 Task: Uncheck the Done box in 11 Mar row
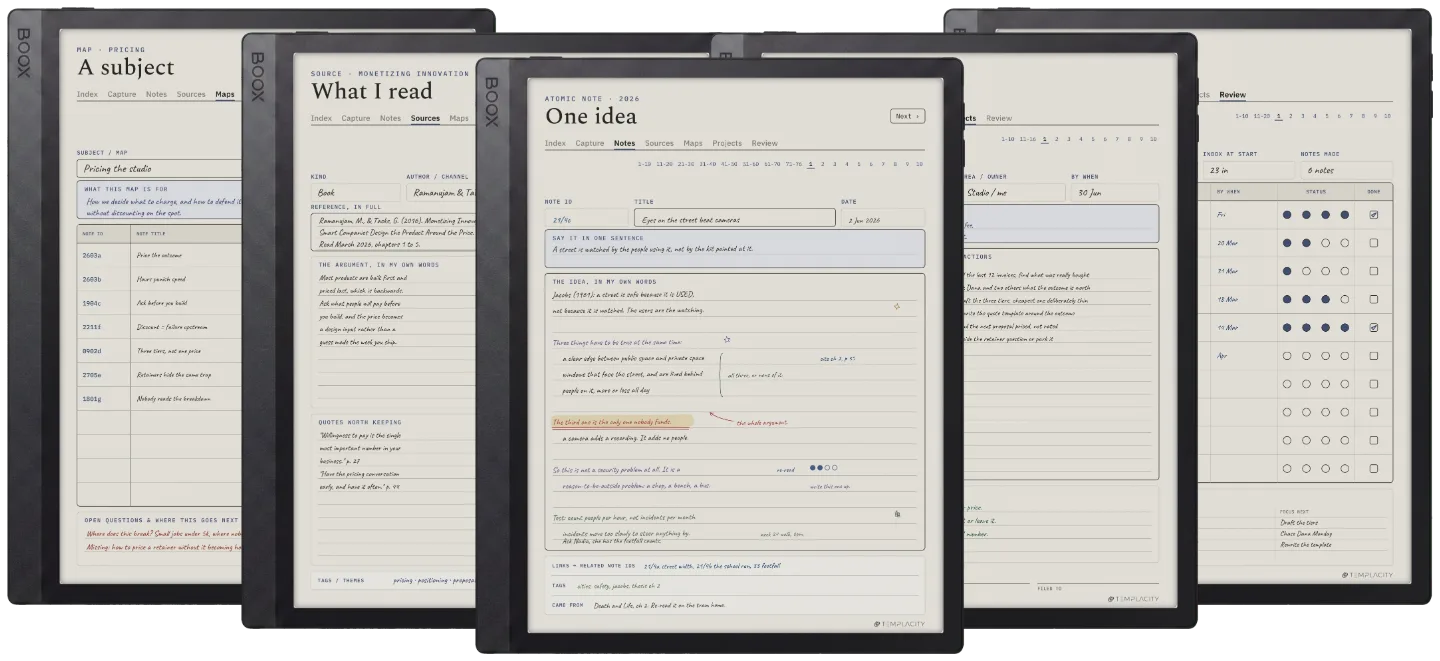[x=1373, y=327]
